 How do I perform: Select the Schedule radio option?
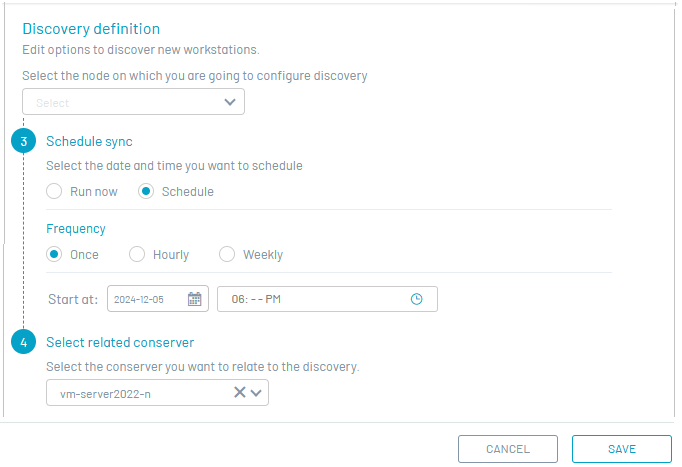point(146,191)
